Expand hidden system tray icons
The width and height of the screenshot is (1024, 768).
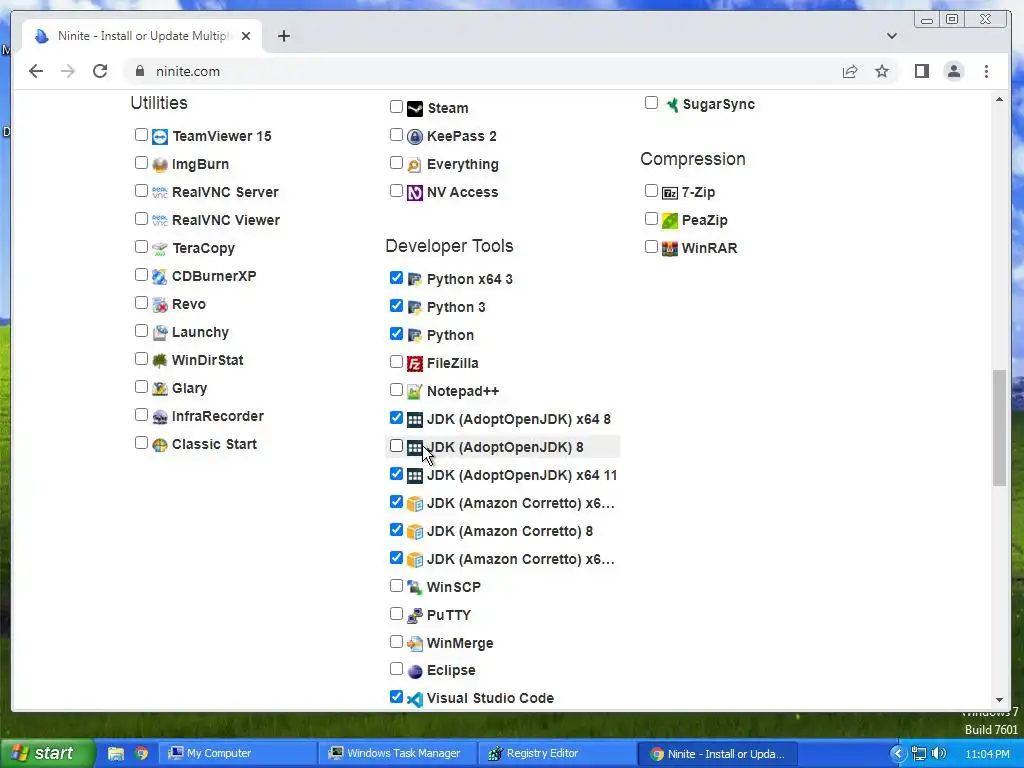point(898,754)
